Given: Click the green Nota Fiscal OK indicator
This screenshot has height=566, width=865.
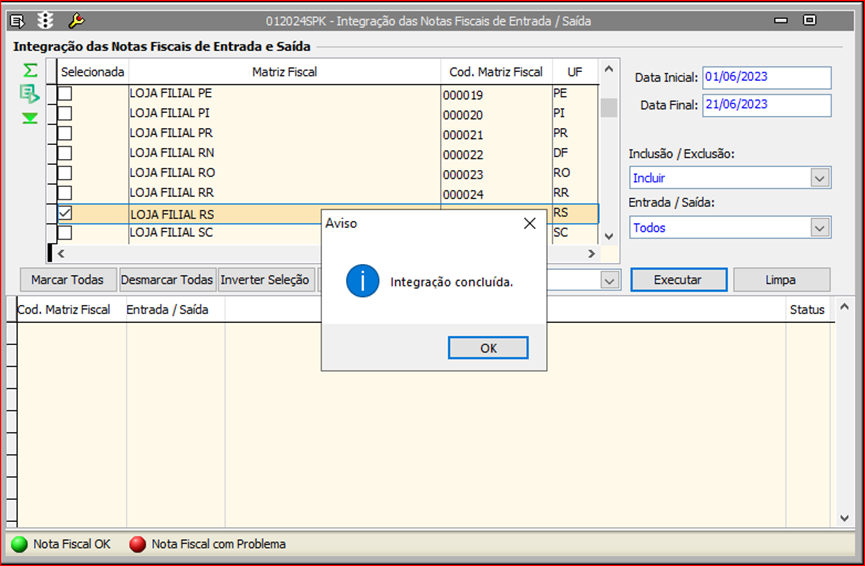Looking at the screenshot, I should coord(19,545).
